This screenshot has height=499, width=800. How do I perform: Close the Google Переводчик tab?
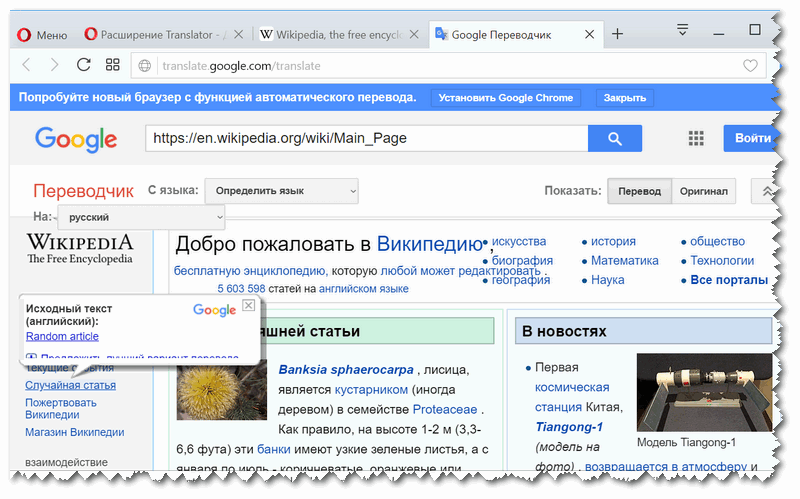point(589,35)
